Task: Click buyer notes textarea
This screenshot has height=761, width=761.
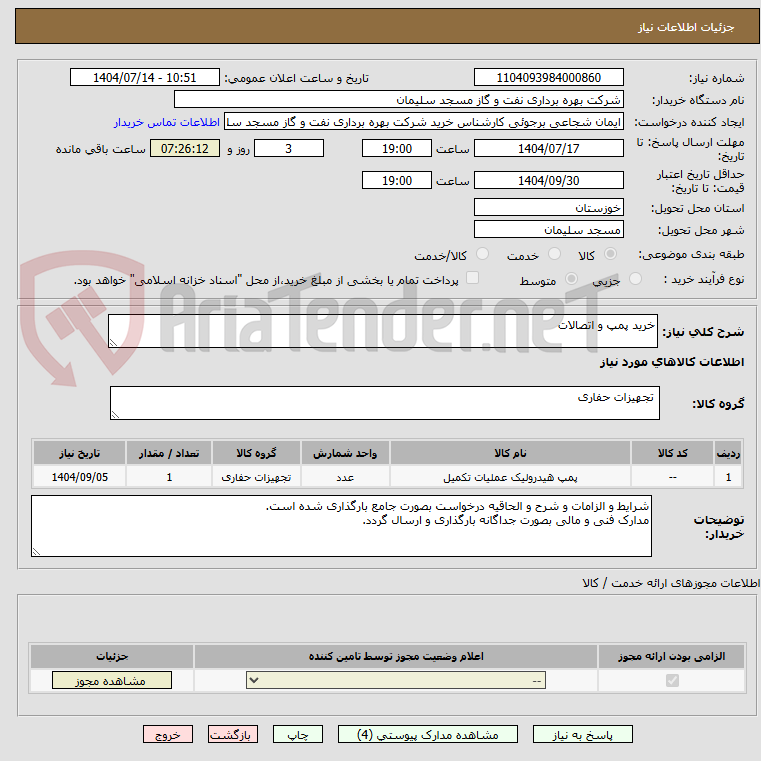Action: pyautogui.click(x=341, y=526)
